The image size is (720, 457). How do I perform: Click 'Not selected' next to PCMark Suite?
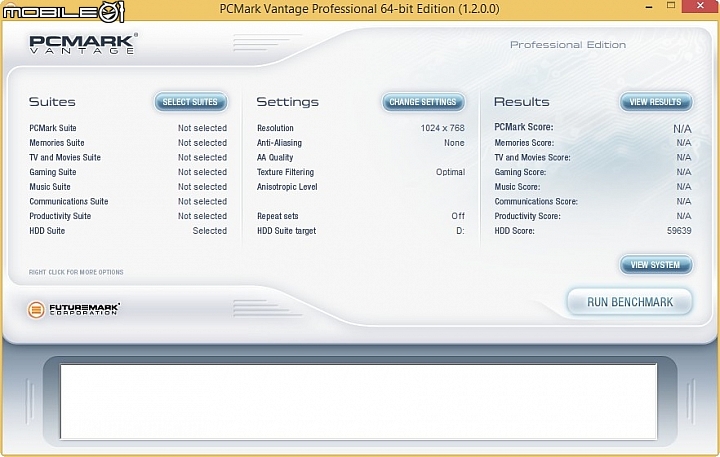pyautogui.click(x=202, y=128)
